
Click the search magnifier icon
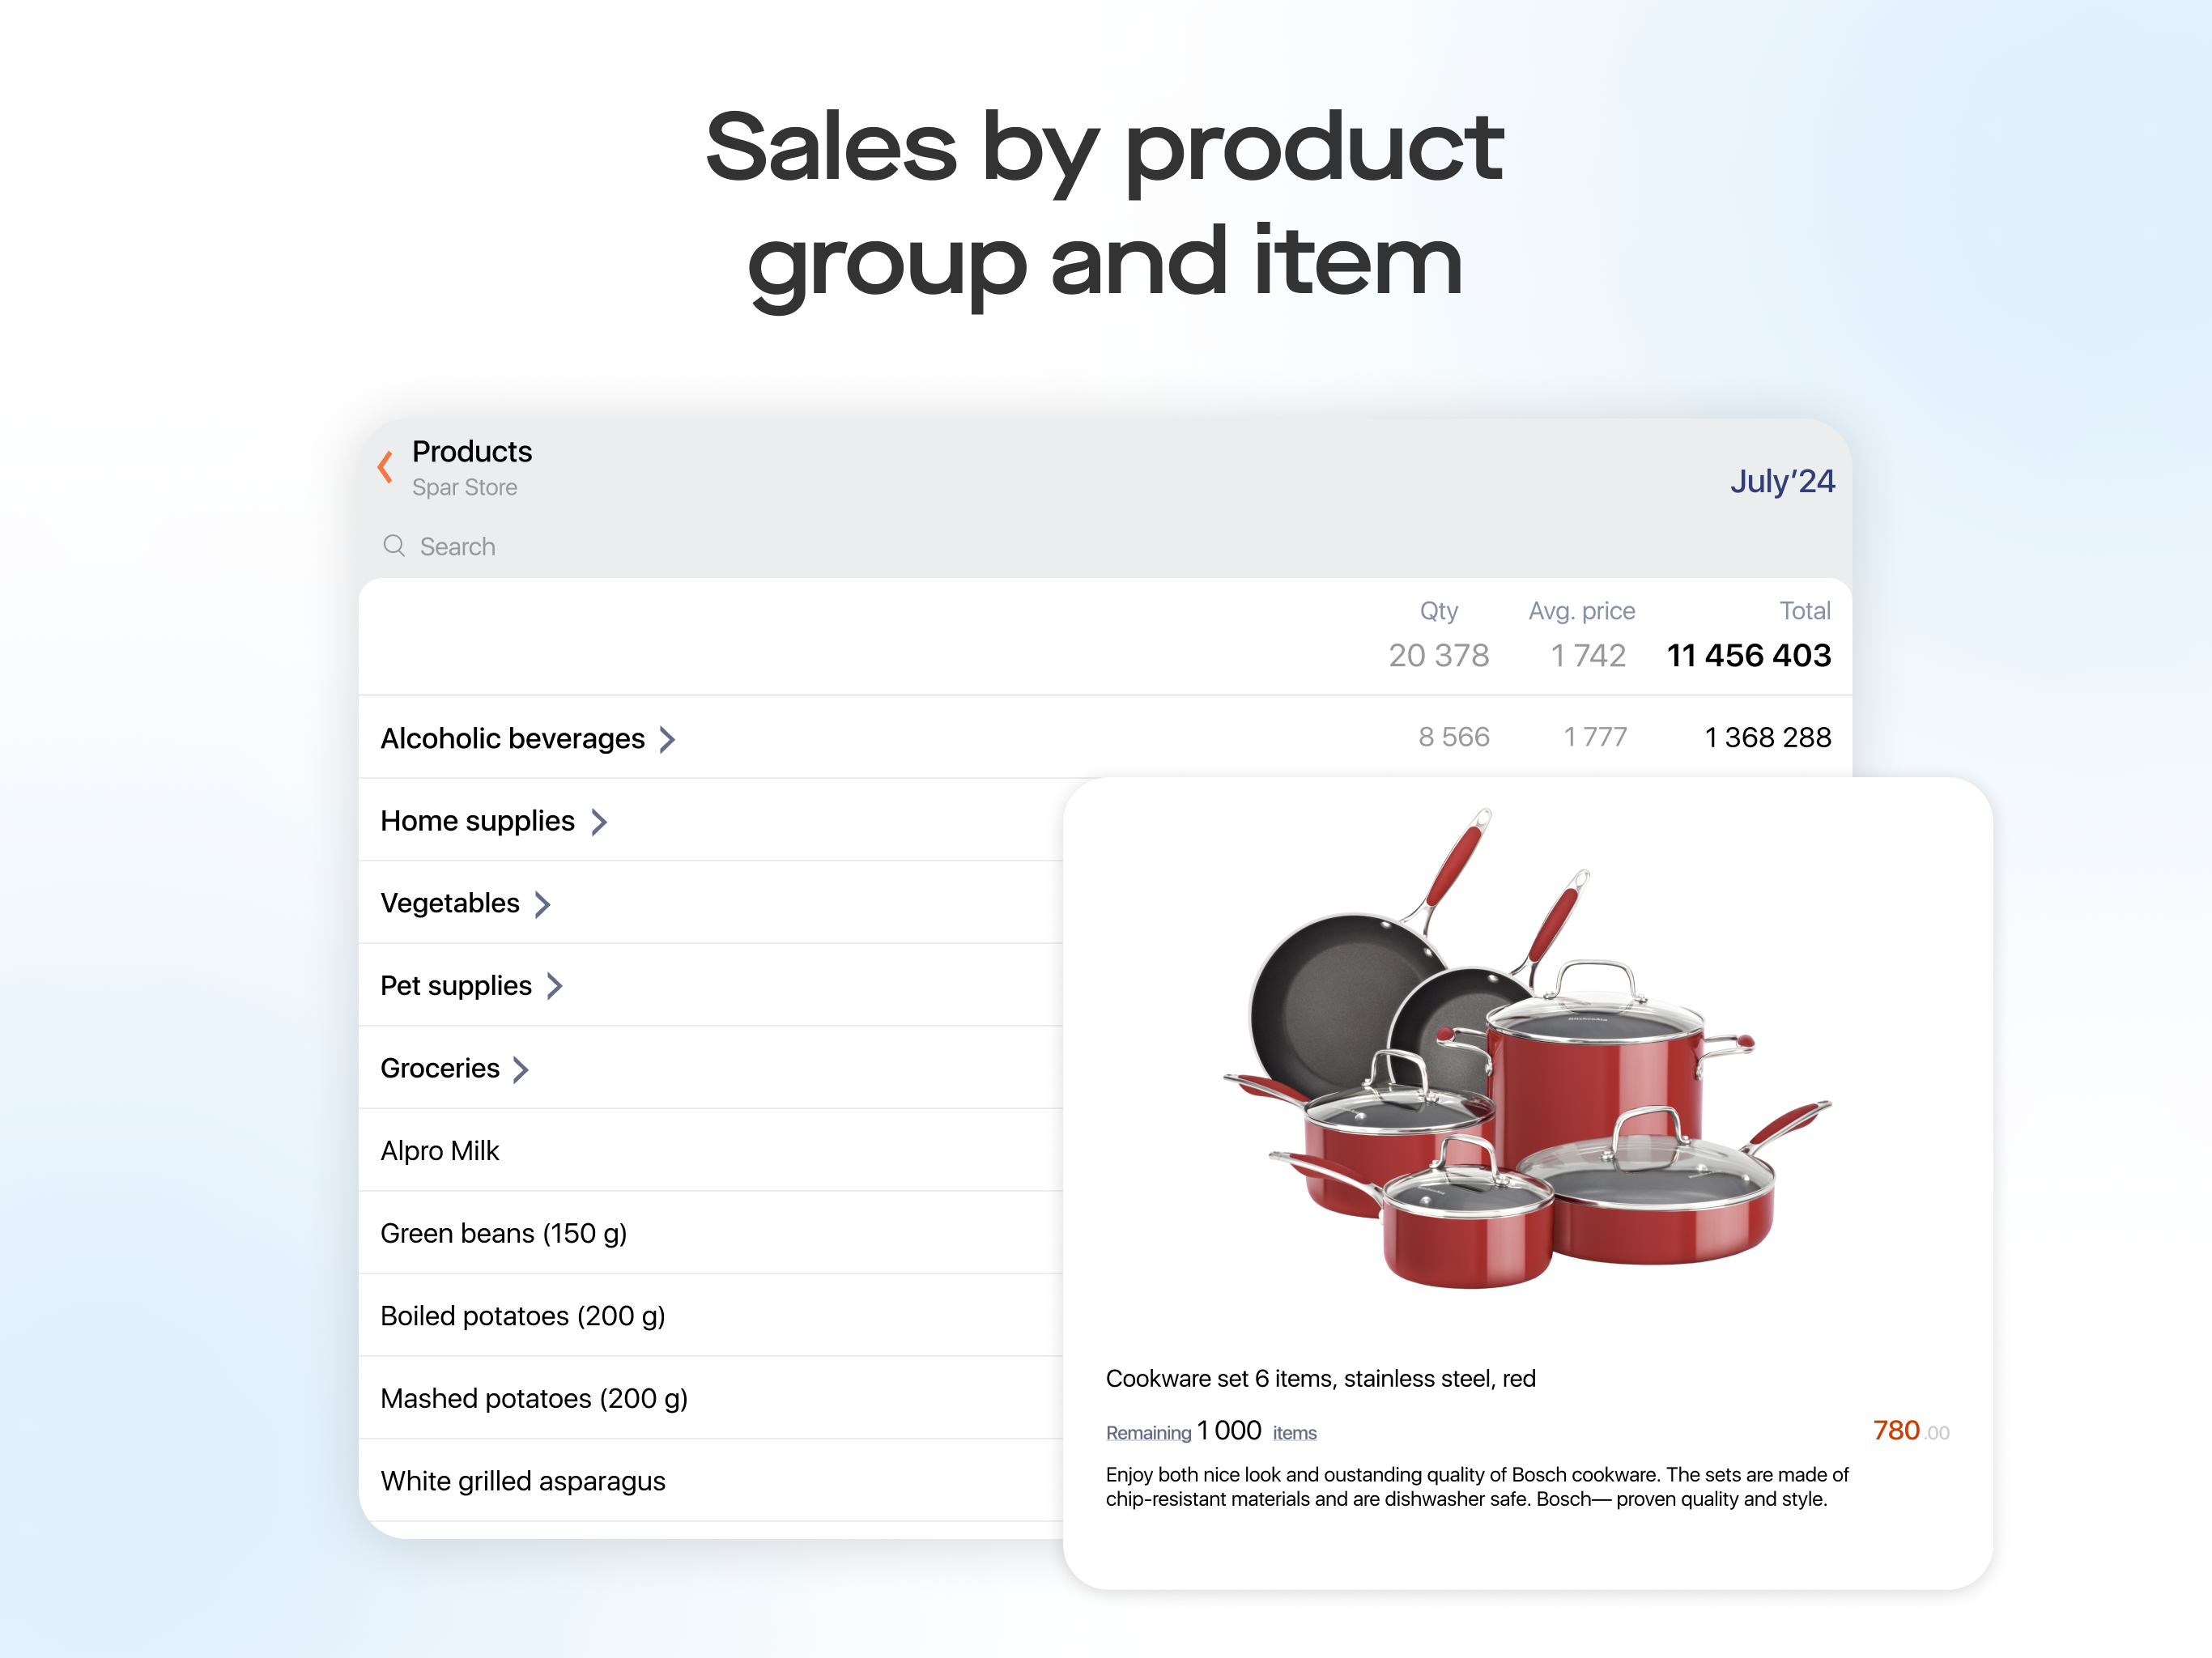[394, 546]
